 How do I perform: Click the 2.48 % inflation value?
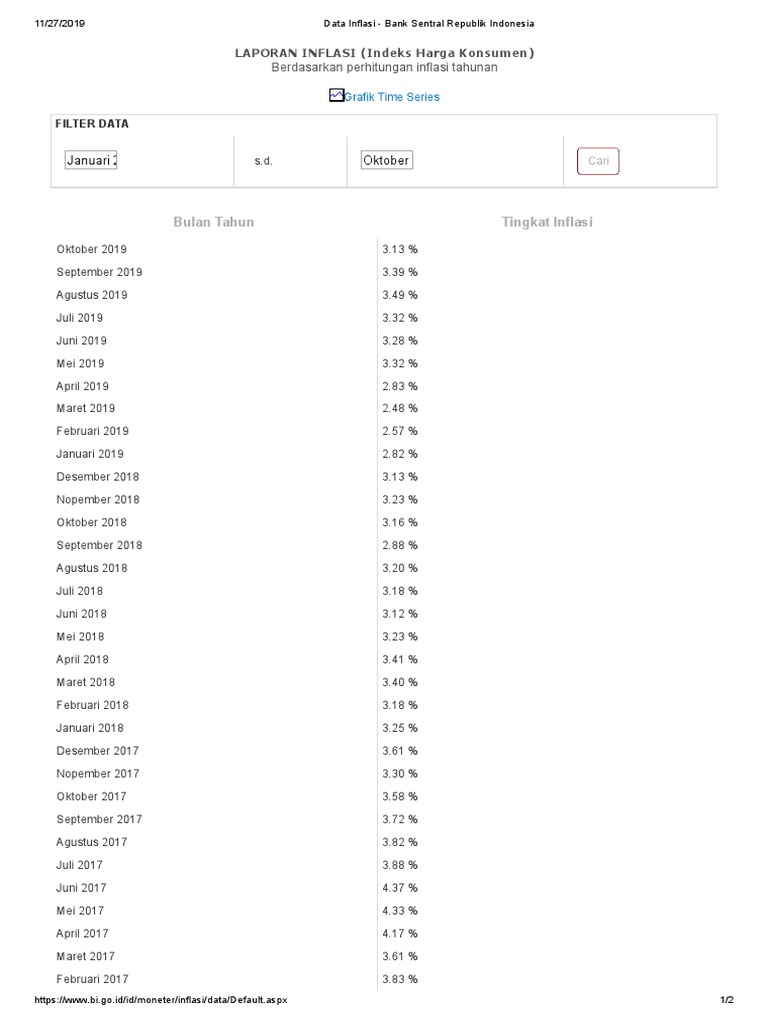[x=400, y=408]
